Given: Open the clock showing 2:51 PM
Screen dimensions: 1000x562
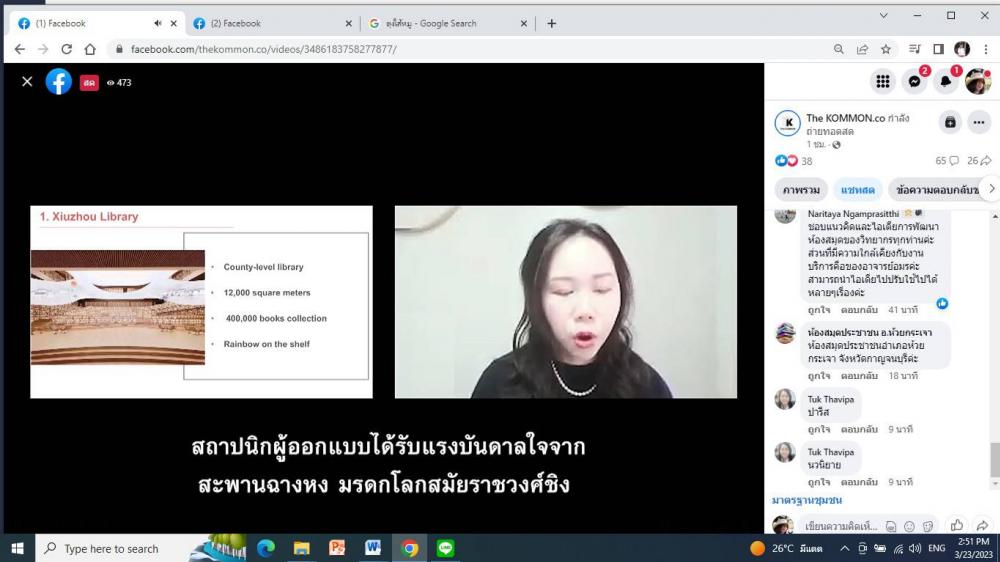Looking at the screenshot, I should [x=974, y=548].
